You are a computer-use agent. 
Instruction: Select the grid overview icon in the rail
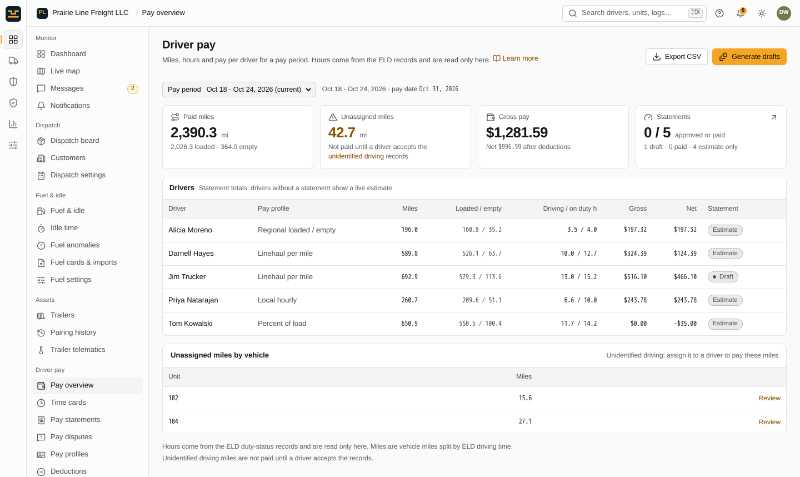point(13,39)
